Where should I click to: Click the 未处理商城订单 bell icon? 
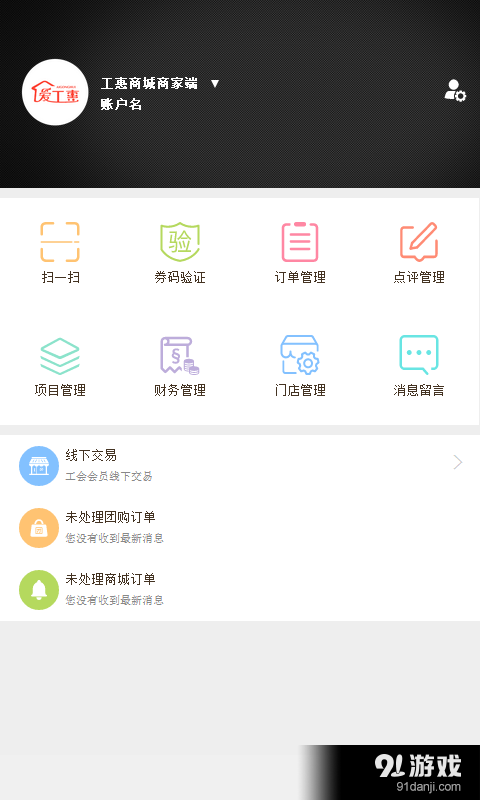39,590
